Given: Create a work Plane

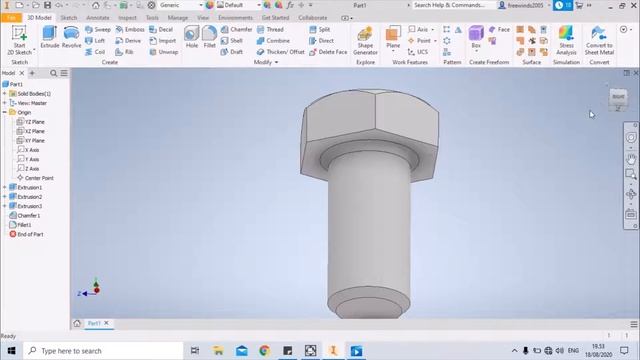Looking at the screenshot, I should (393, 38).
